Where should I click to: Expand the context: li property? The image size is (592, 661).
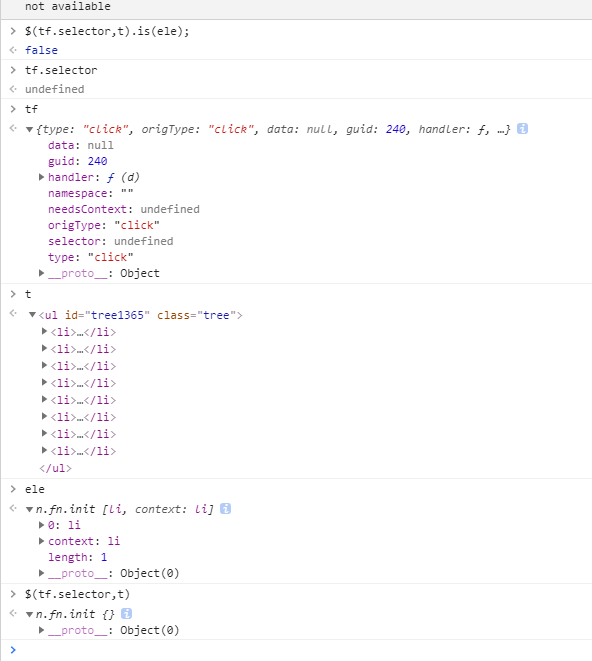(x=41, y=541)
